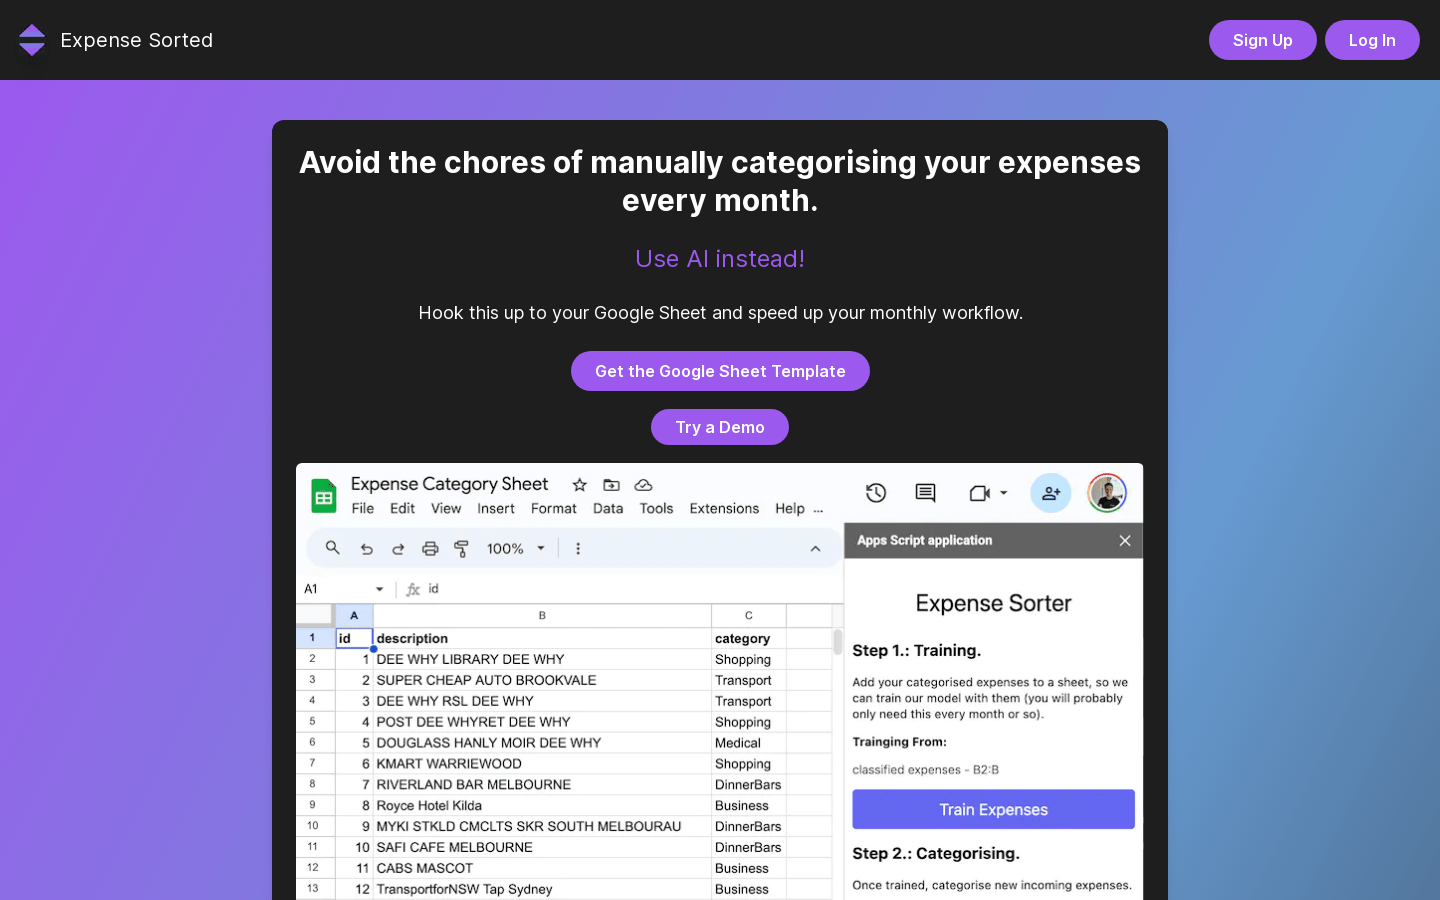Click the Royce Hotel Kilda cell
The height and width of the screenshot is (900, 1440).
tap(542, 806)
